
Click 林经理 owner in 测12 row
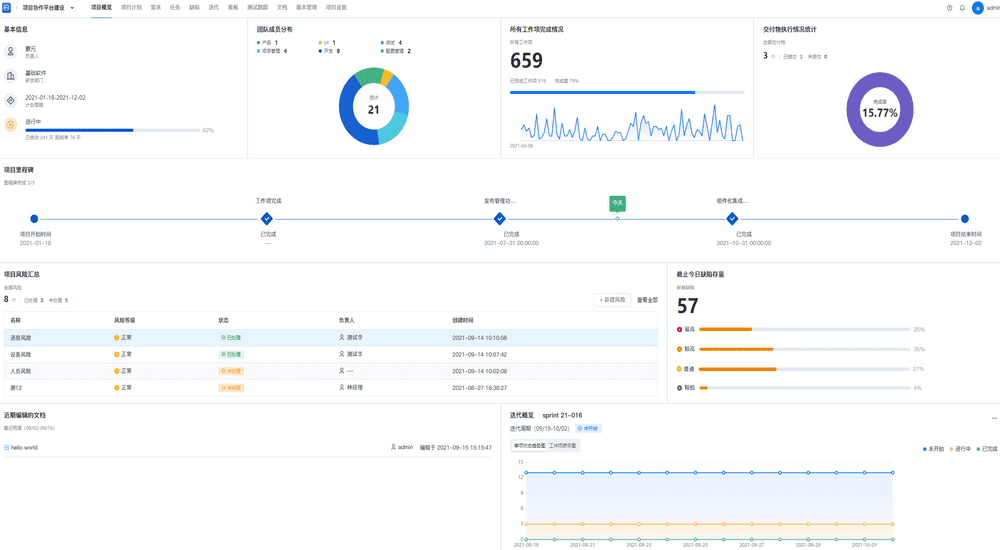351,387
